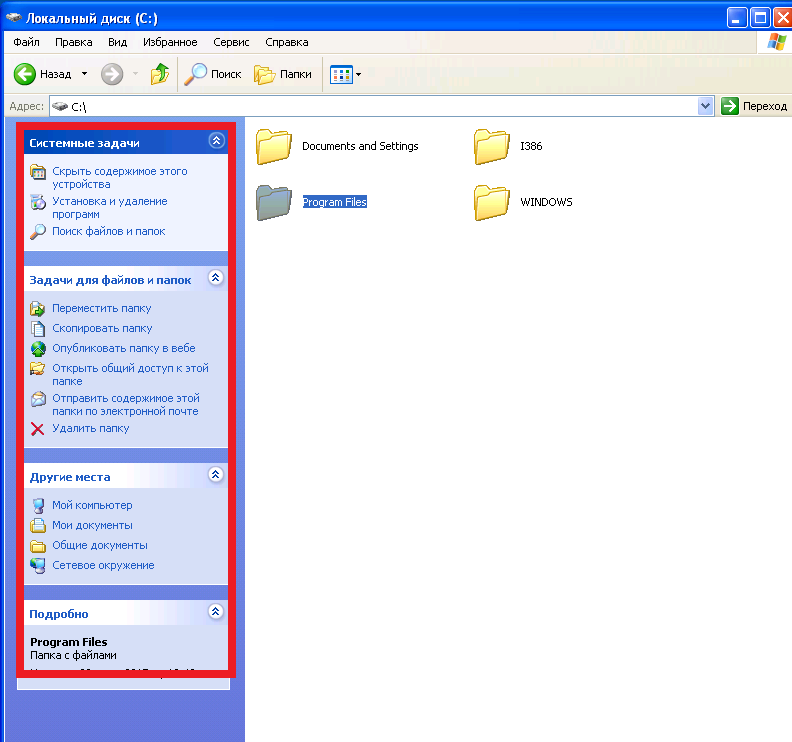Collapse the Другие места panel
The height and width of the screenshot is (742, 792).
216,475
